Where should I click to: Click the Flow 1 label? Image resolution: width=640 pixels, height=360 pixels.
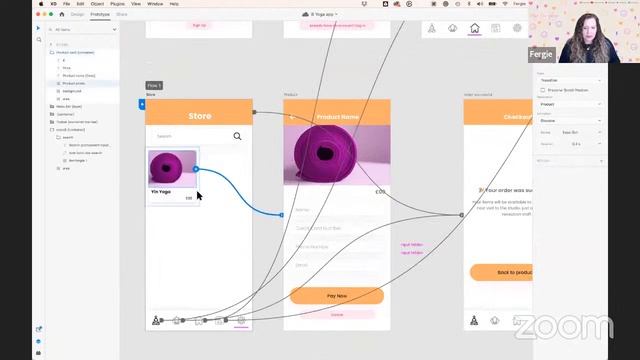pyautogui.click(x=154, y=85)
